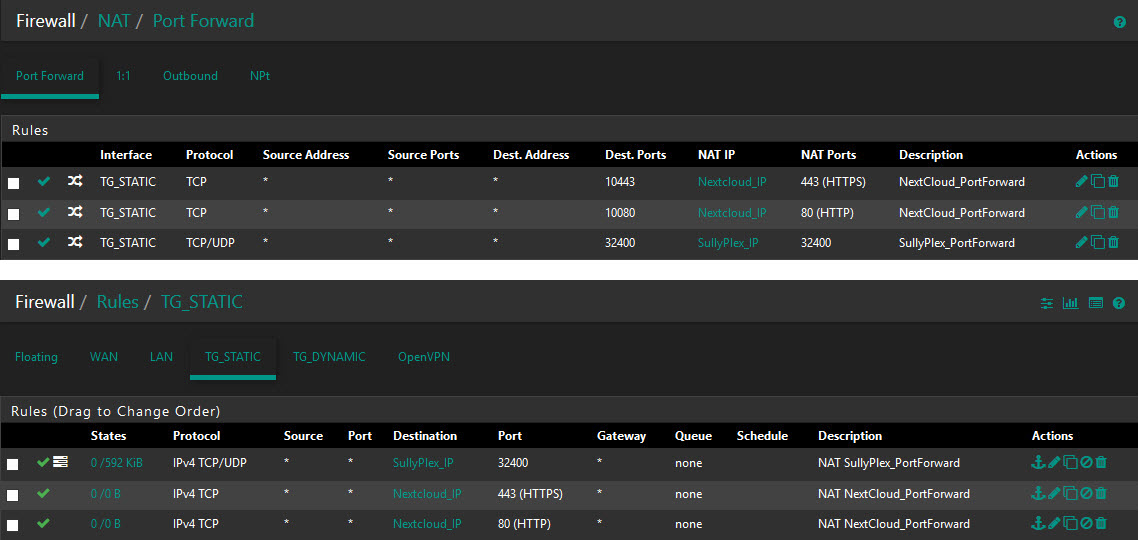Open the WAN rules tab

click(104, 357)
